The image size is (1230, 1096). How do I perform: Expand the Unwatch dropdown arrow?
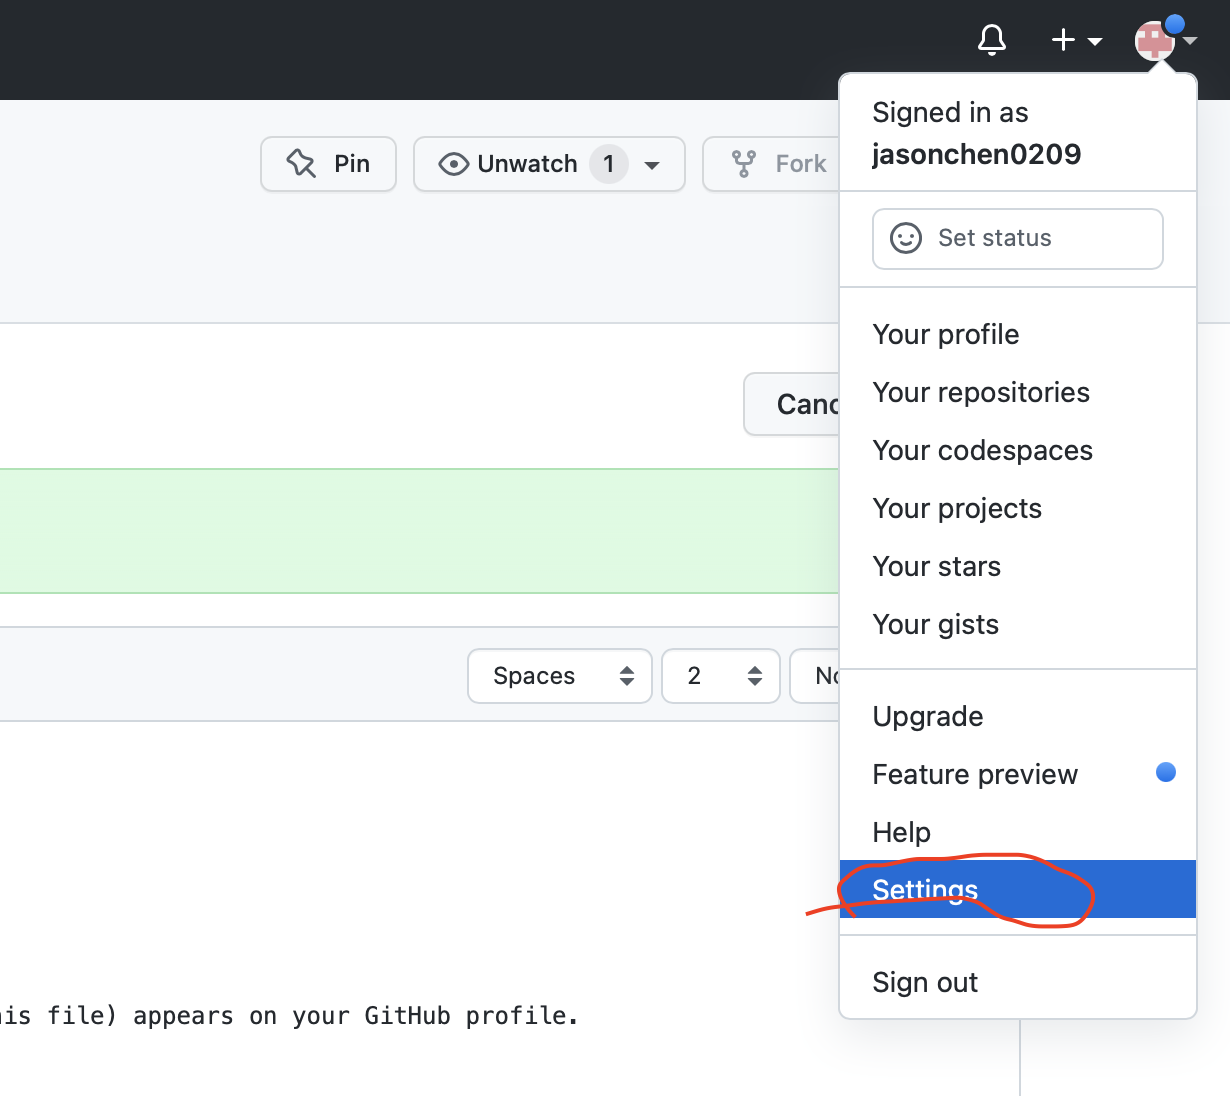653,165
